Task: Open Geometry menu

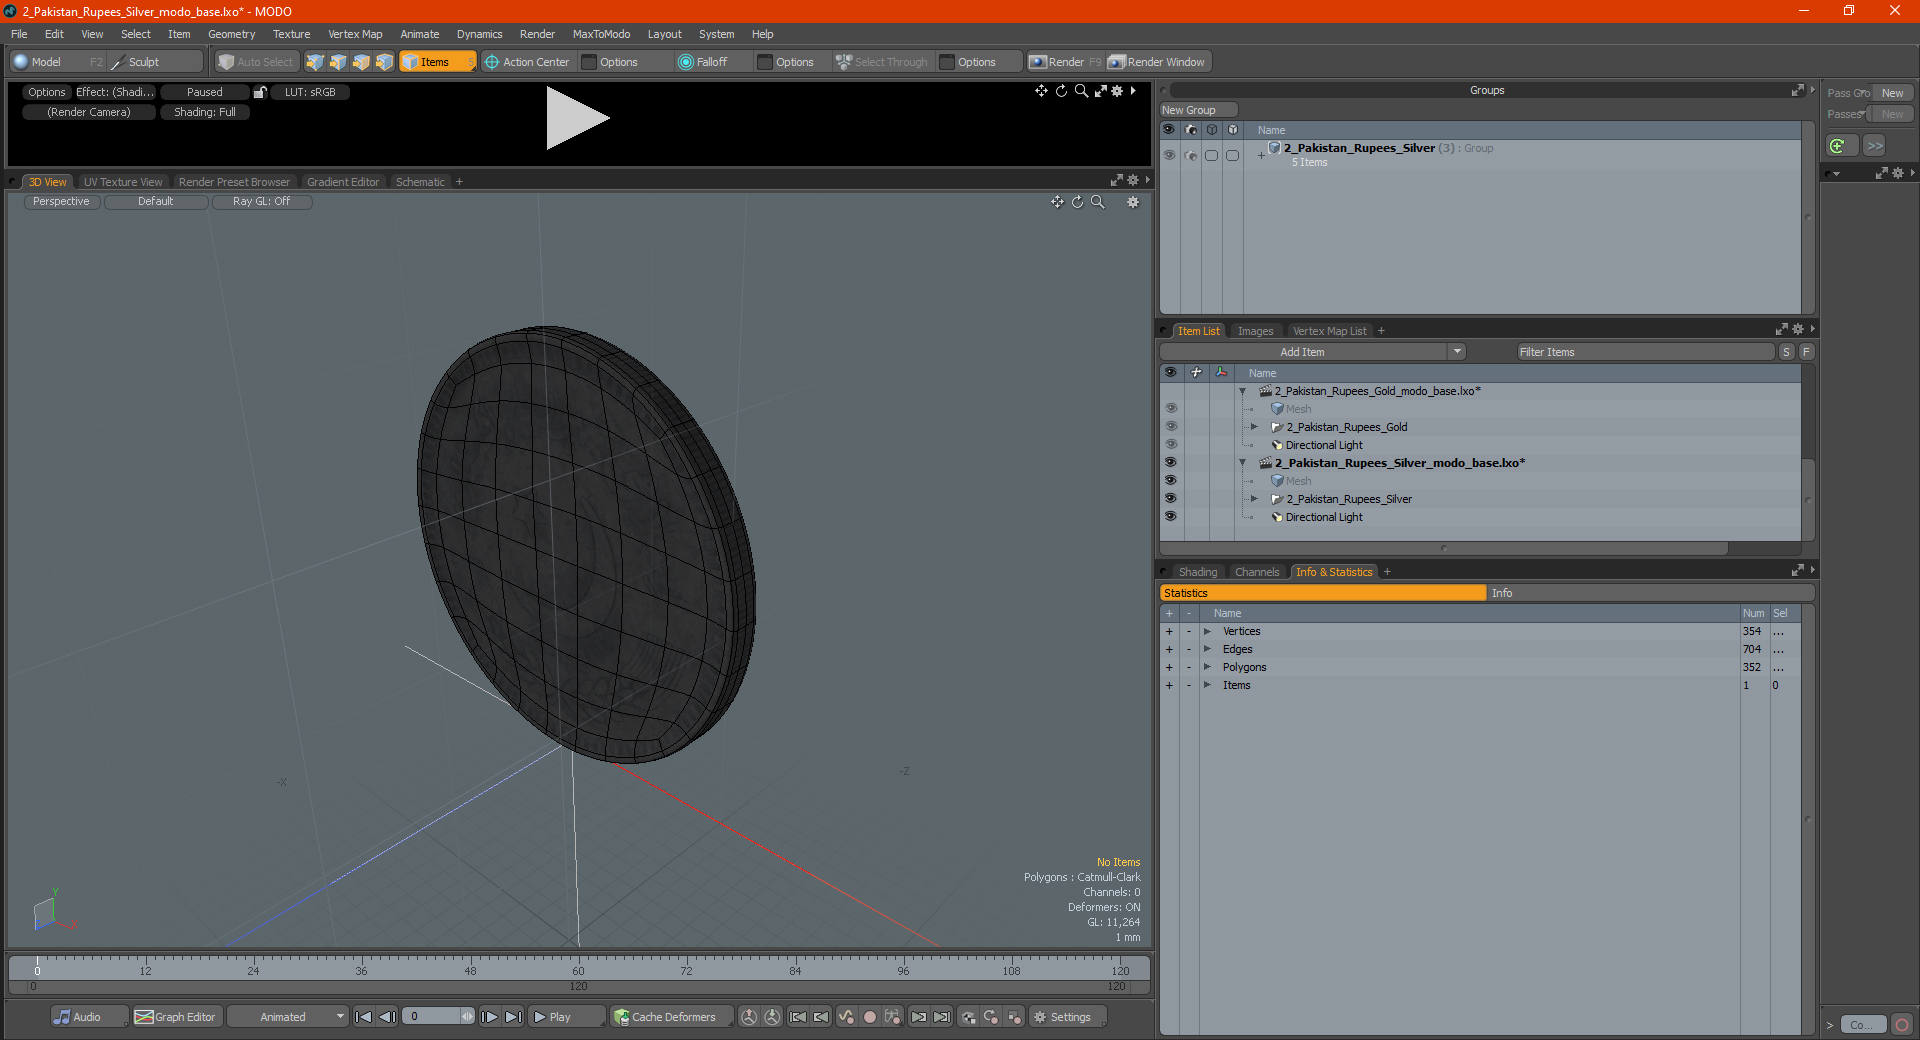Action: [x=231, y=34]
